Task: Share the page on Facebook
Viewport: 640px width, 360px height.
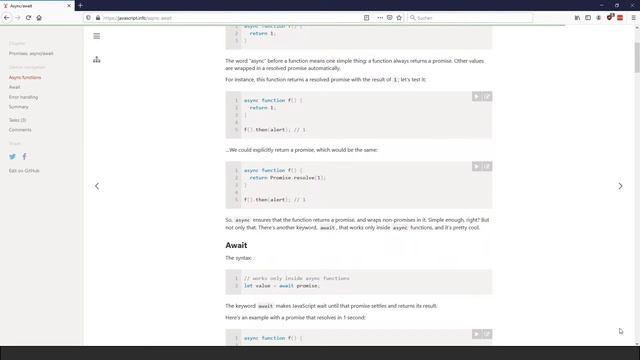Action: [24, 157]
